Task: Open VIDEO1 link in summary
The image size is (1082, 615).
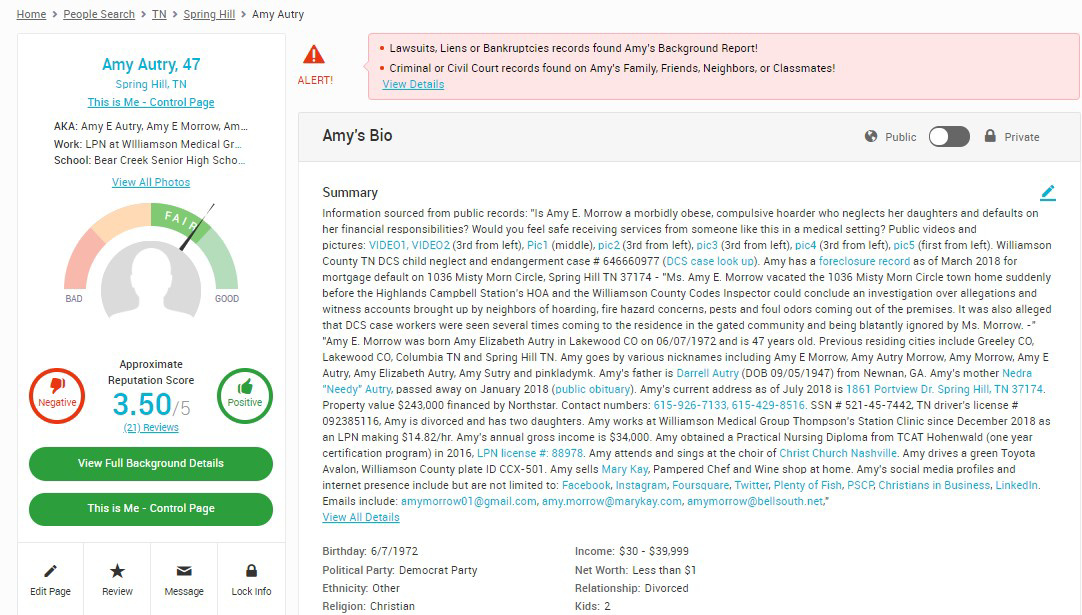Action: click(x=388, y=245)
